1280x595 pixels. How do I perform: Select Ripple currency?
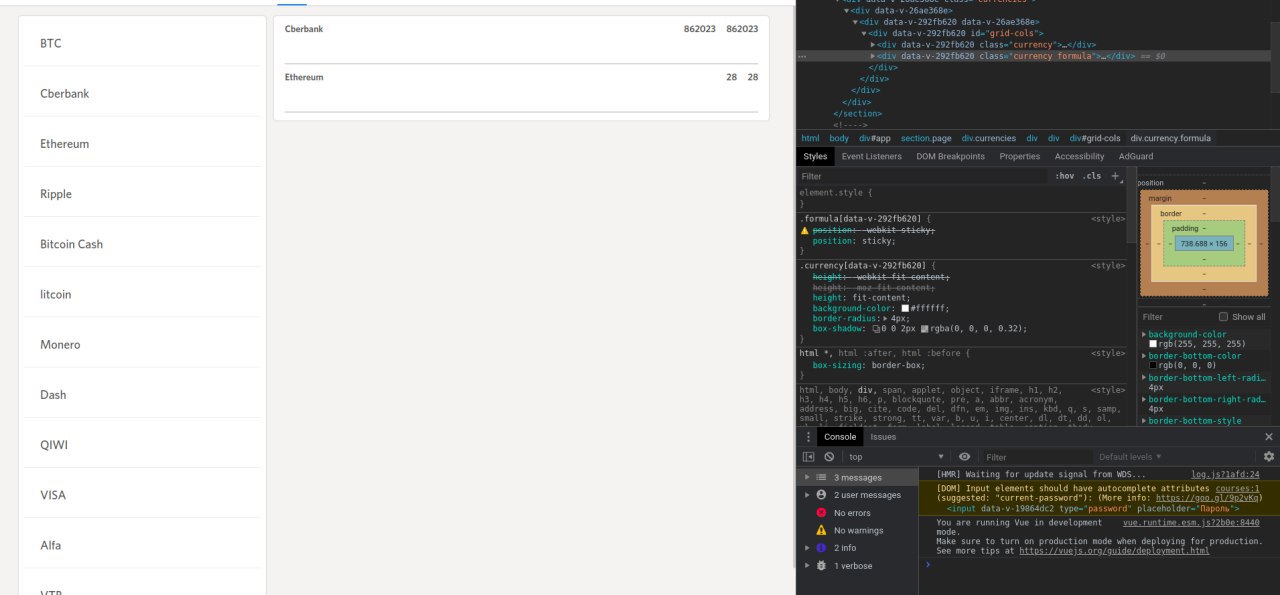coord(142,194)
